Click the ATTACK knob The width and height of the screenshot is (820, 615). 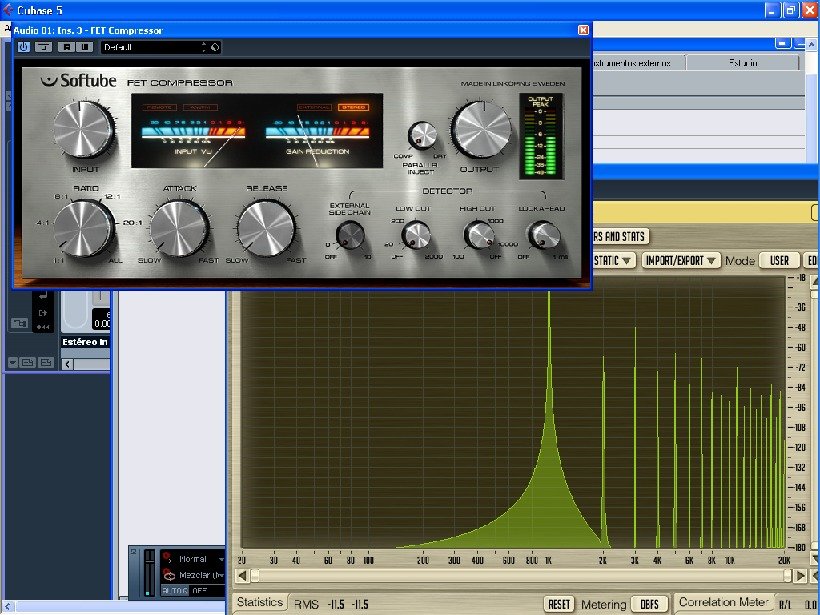click(x=179, y=229)
